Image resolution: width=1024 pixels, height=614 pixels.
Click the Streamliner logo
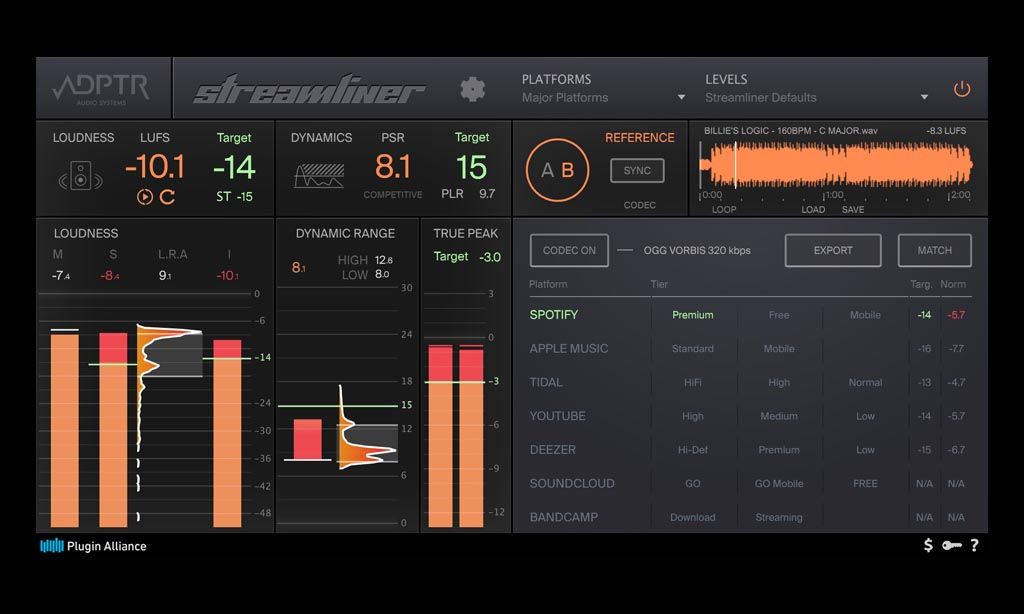(309, 89)
